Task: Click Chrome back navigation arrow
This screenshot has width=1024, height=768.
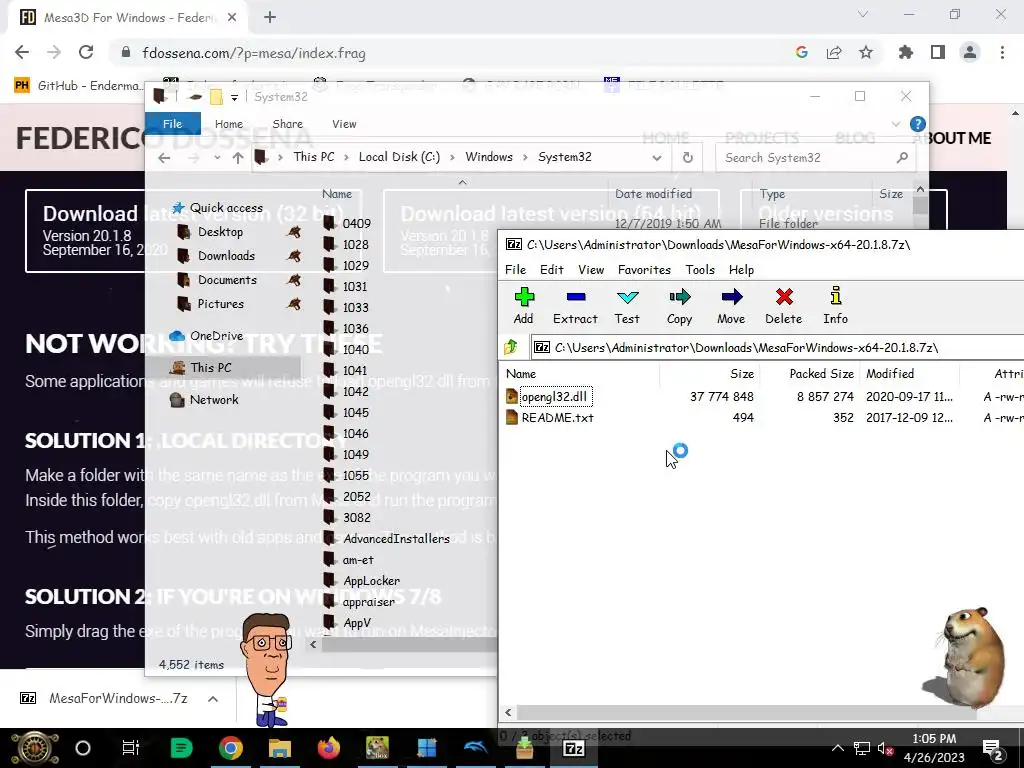Action: [22, 52]
